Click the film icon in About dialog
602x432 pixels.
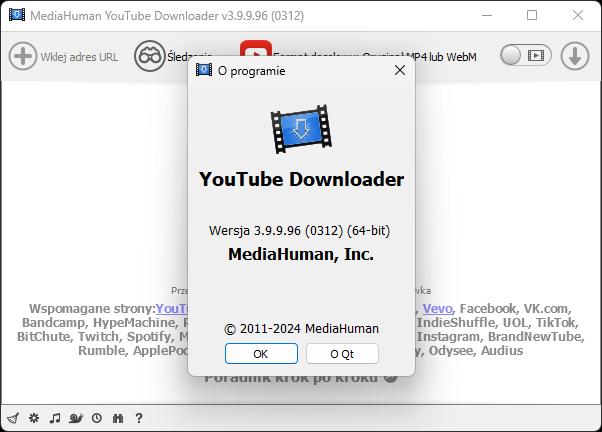[x=301, y=129]
